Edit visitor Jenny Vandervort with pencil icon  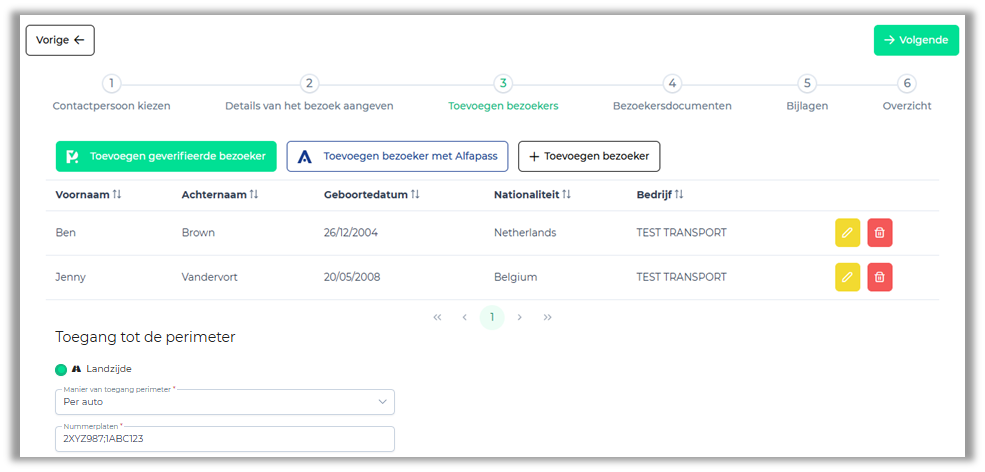tap(847, 277)
